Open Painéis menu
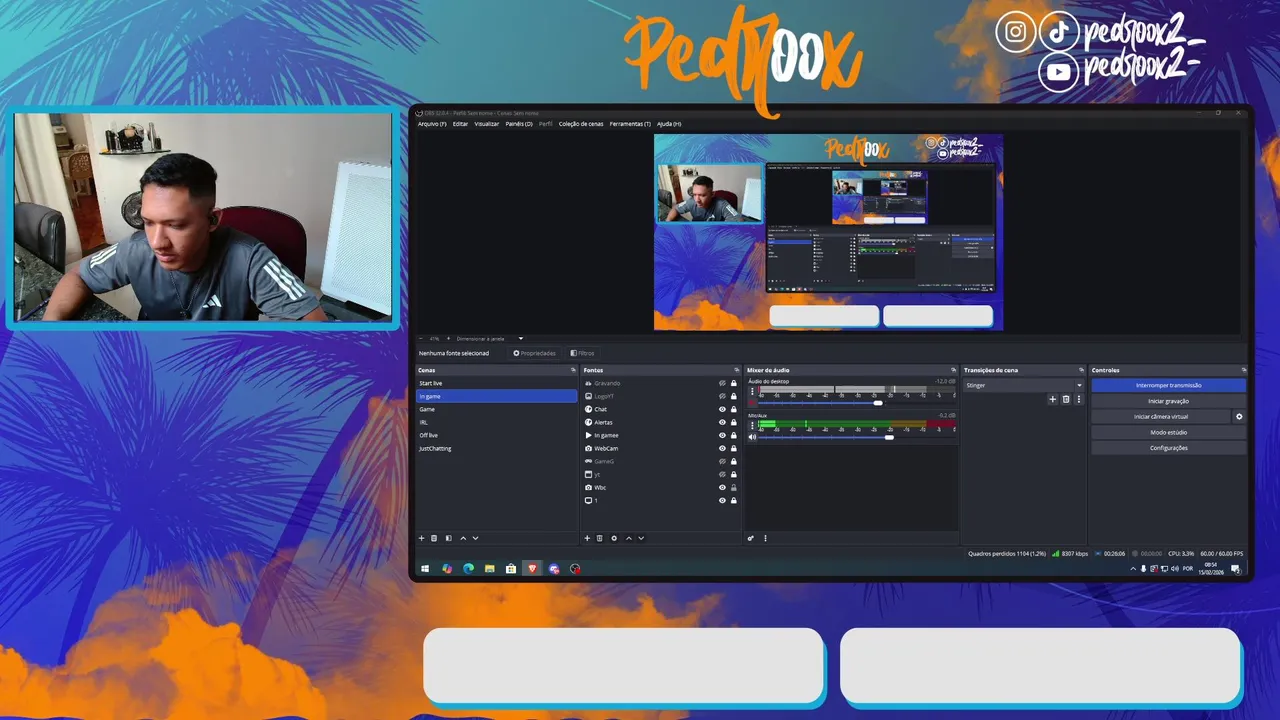1280x720 pixels. tap(519, 124)
